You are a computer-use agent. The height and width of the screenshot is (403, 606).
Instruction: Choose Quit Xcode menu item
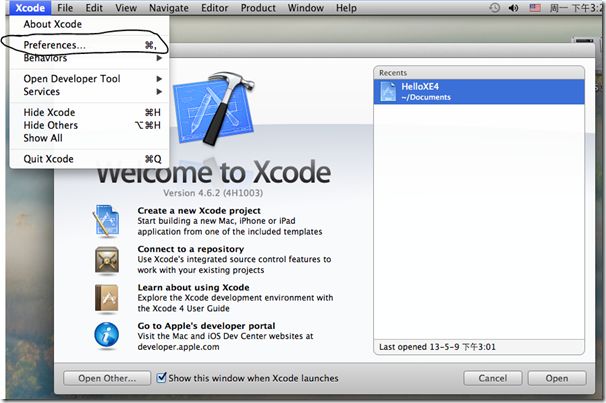coord(89,159)
